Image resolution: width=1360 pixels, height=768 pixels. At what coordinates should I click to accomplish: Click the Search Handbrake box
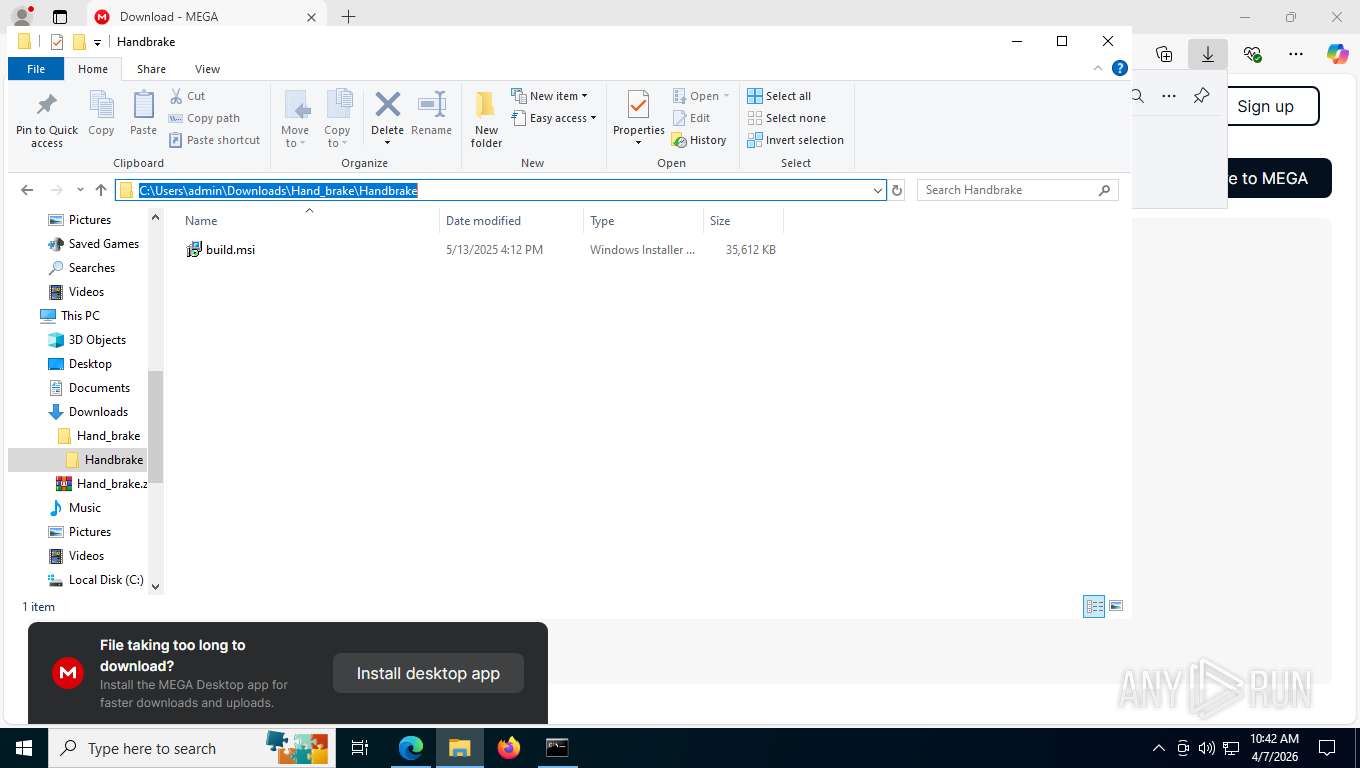tap(1017, 190)
